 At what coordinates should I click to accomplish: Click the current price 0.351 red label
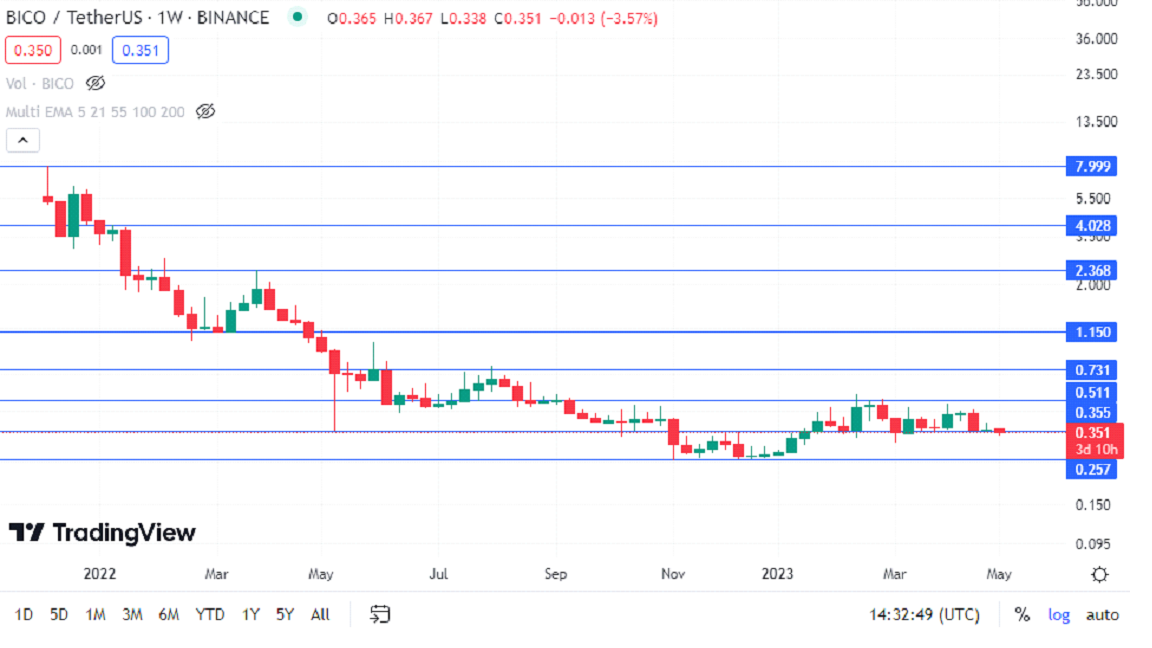click(1095, 440)
